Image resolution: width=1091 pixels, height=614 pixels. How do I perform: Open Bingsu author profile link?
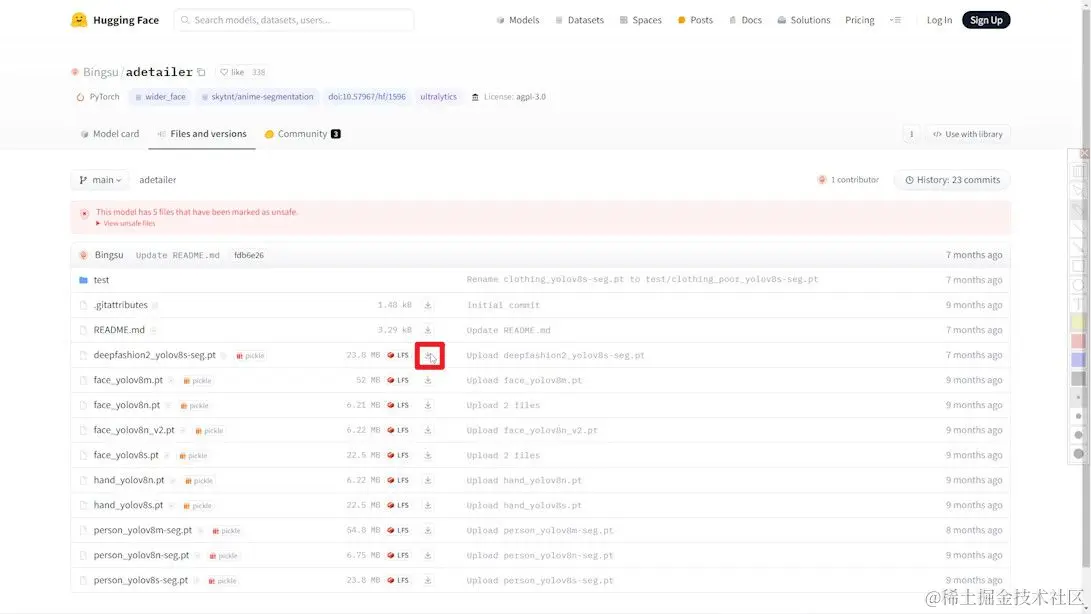pos(100,72)
